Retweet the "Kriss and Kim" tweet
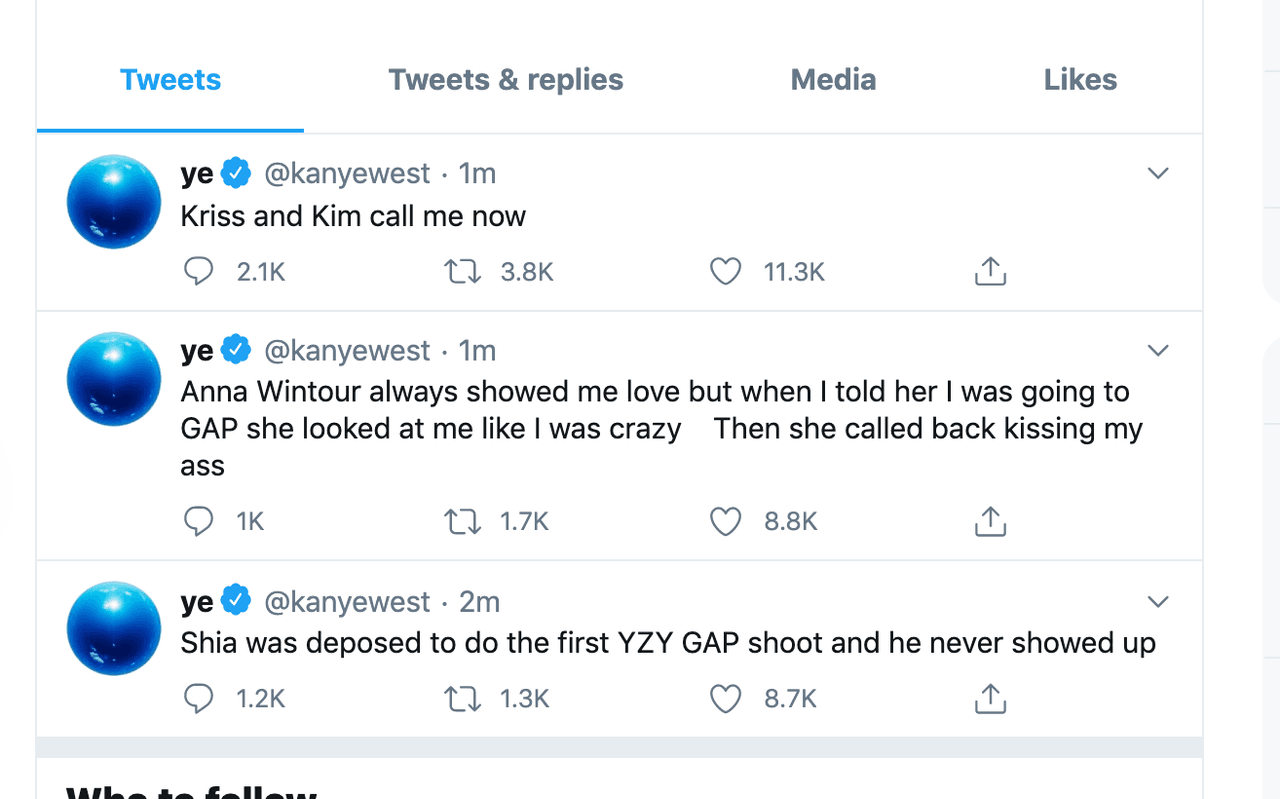 pyautogui.click(x=462, y=271)
